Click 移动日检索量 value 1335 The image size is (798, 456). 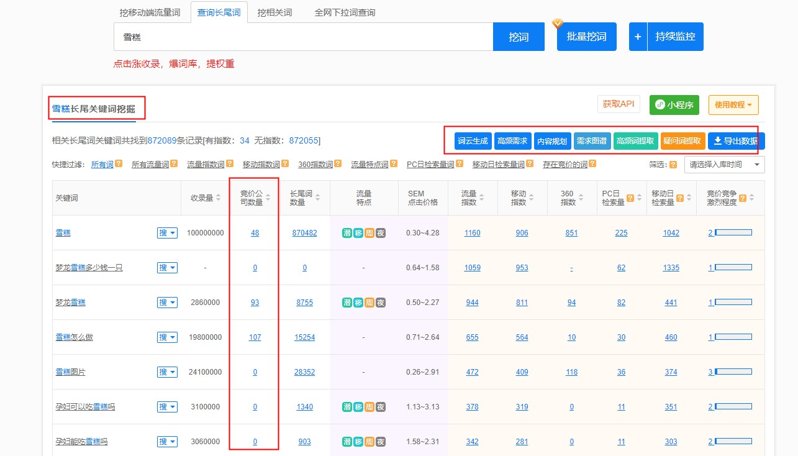(671, 268)
